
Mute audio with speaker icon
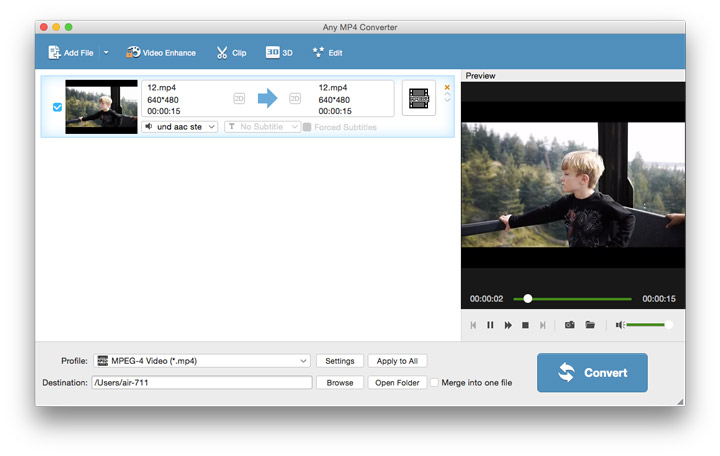[620, 325]
